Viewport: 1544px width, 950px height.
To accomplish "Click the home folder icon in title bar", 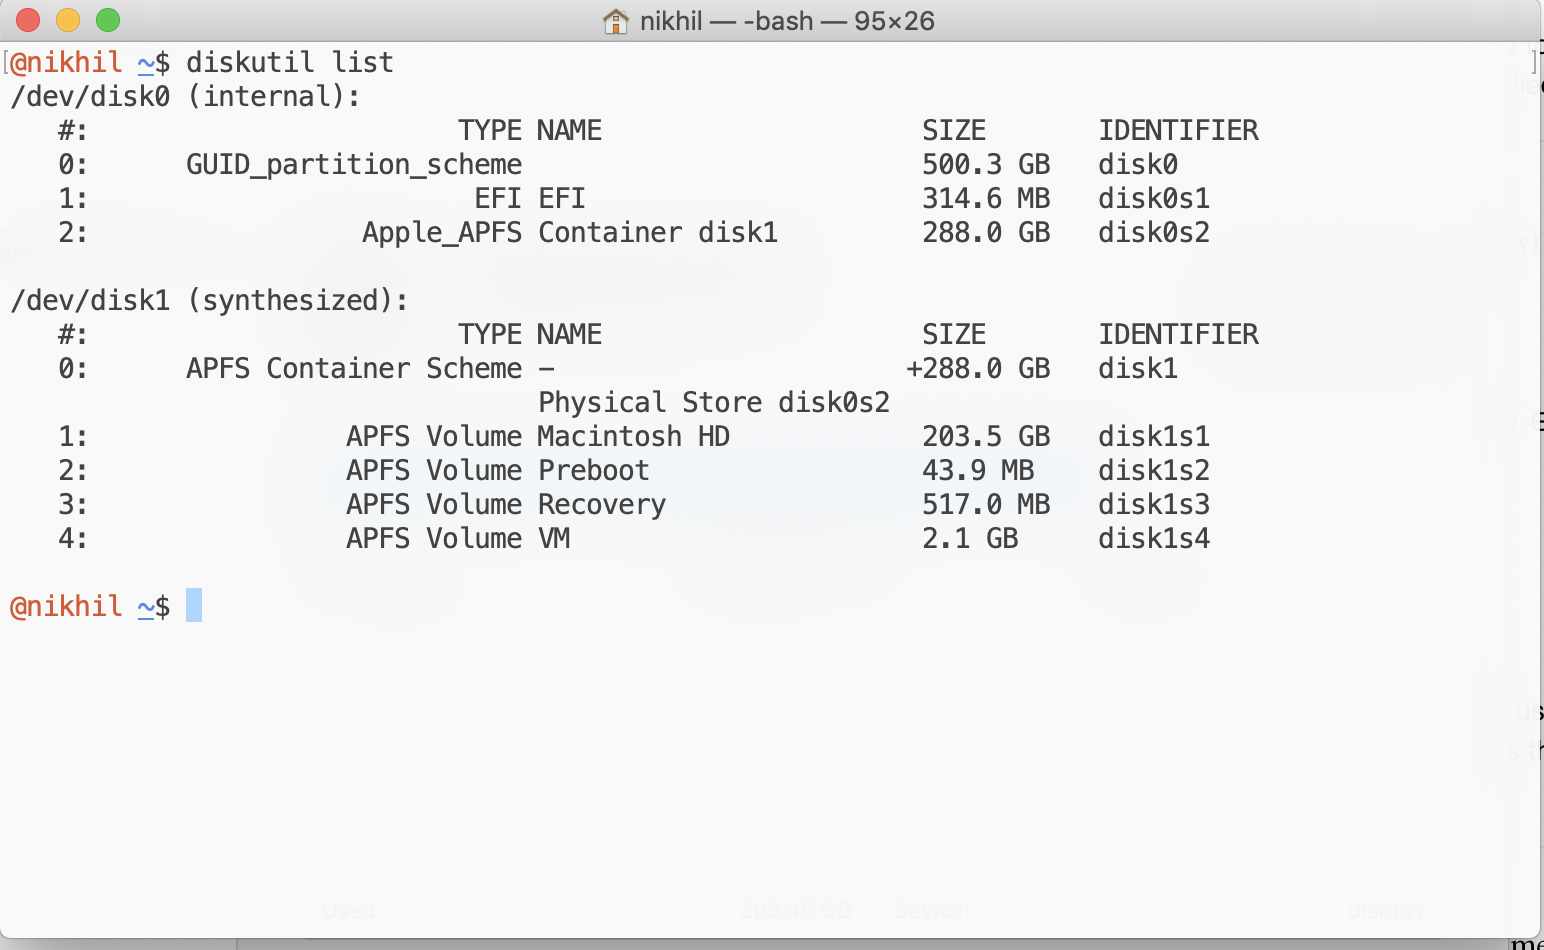I will 616,21.
